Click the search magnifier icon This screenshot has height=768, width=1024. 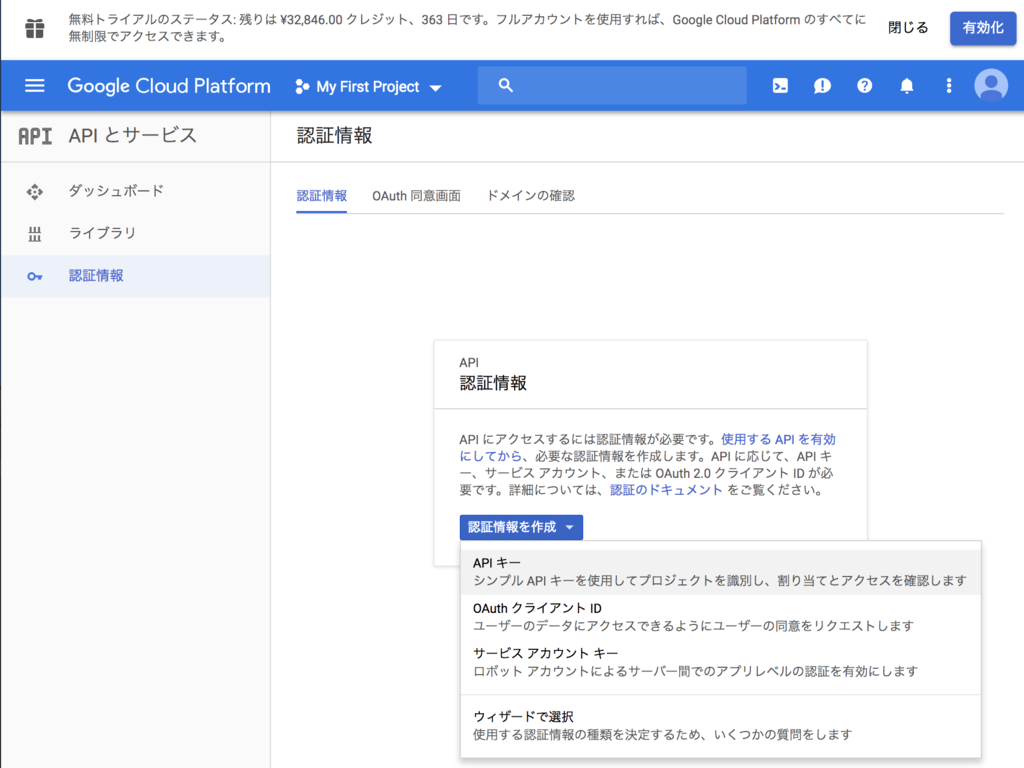tap(505, 85)
